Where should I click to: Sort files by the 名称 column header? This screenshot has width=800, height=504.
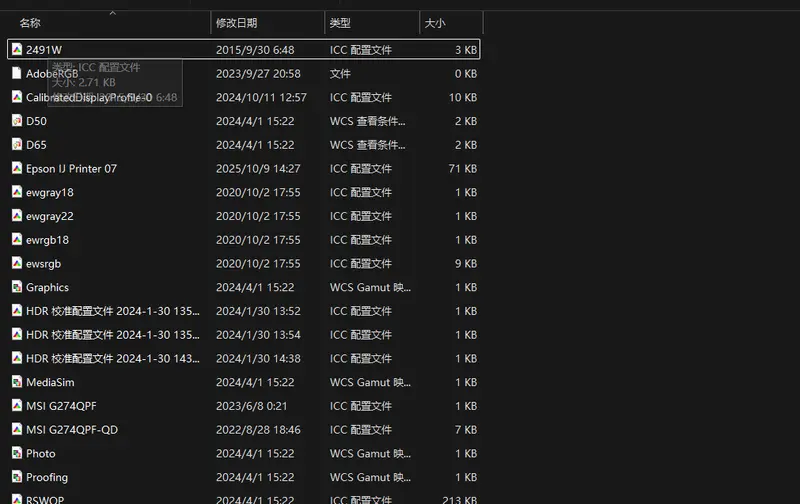coord(30,23)
